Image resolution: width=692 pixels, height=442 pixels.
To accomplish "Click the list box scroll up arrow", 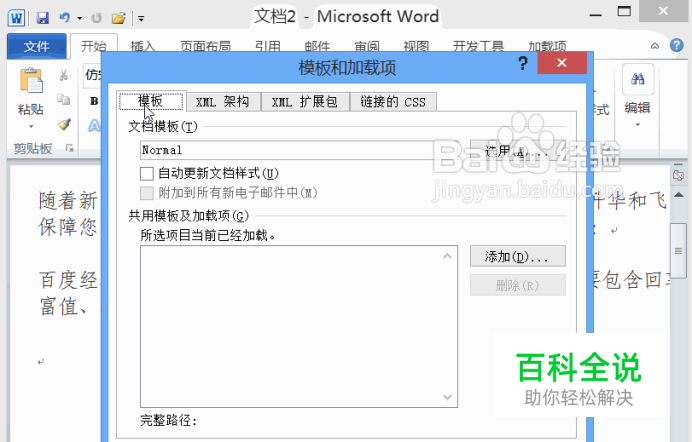I will coord(448,256).
